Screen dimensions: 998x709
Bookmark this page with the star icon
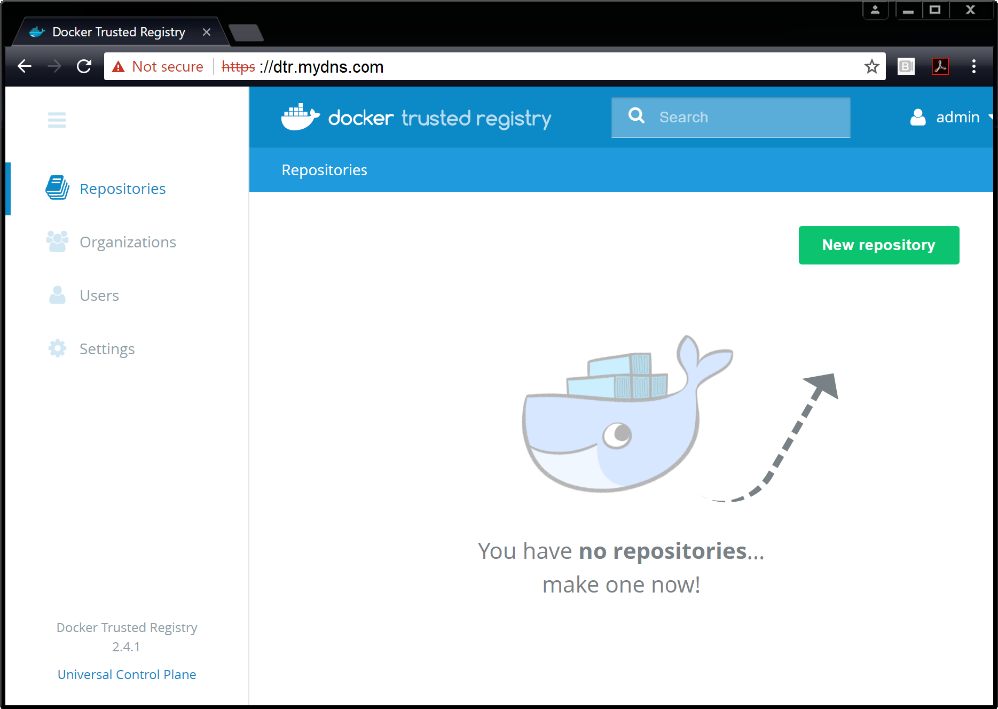click(x=871, y=66)
